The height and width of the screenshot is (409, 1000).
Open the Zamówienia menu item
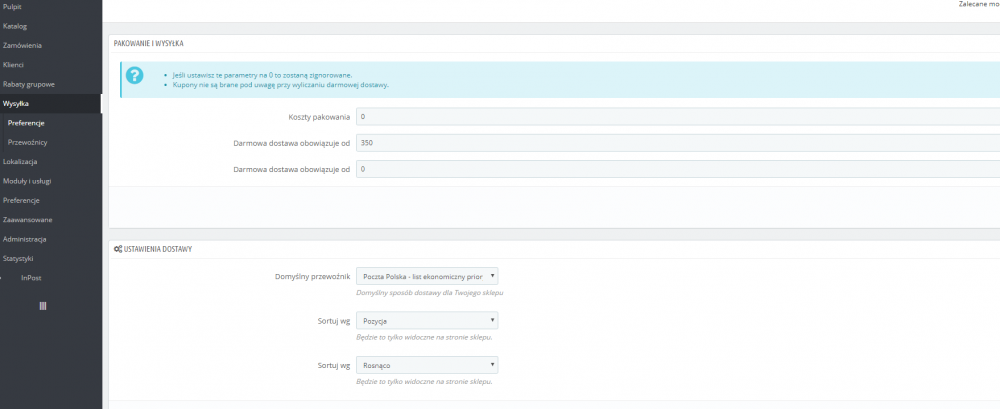(22, 45)
